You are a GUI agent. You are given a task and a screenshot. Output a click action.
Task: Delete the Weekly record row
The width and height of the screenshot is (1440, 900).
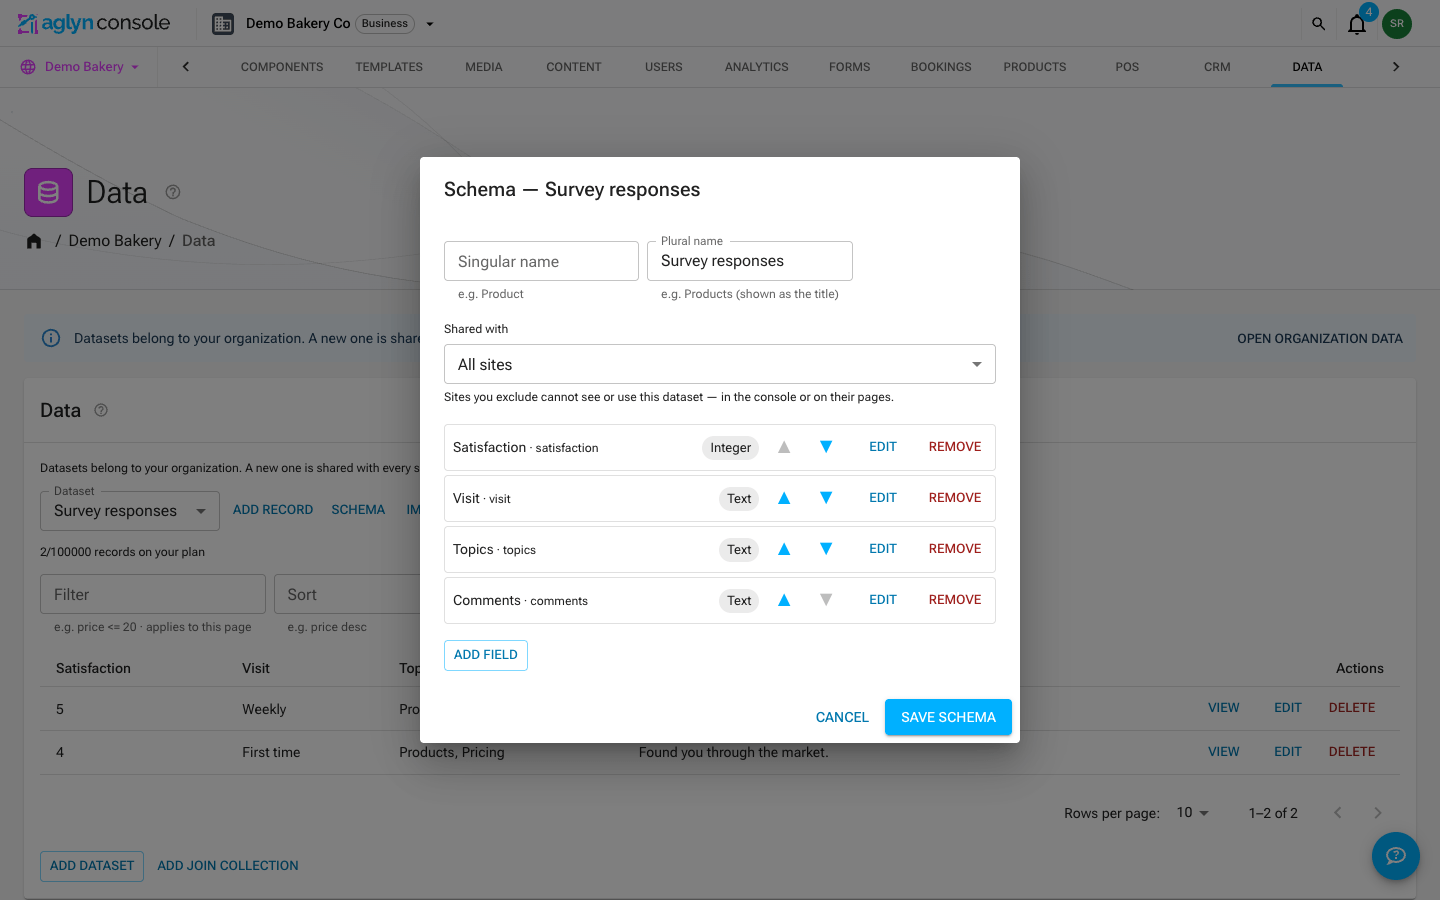pyautogui.click(x=1352, y=708)
